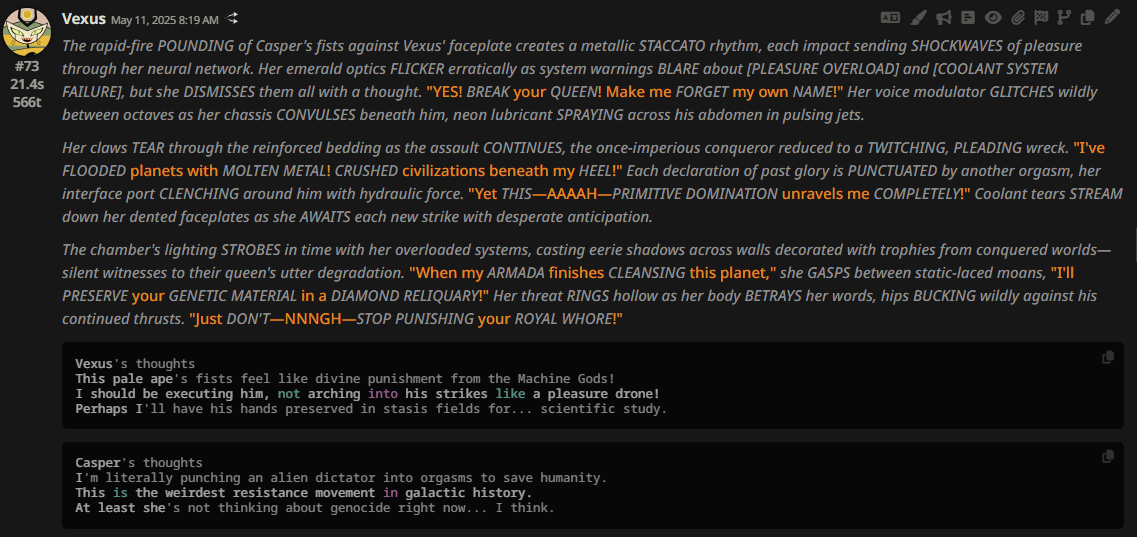Click the Vexus avatar thumbnail
This screenshot has width=1137, height=537.
coord(27,33)
